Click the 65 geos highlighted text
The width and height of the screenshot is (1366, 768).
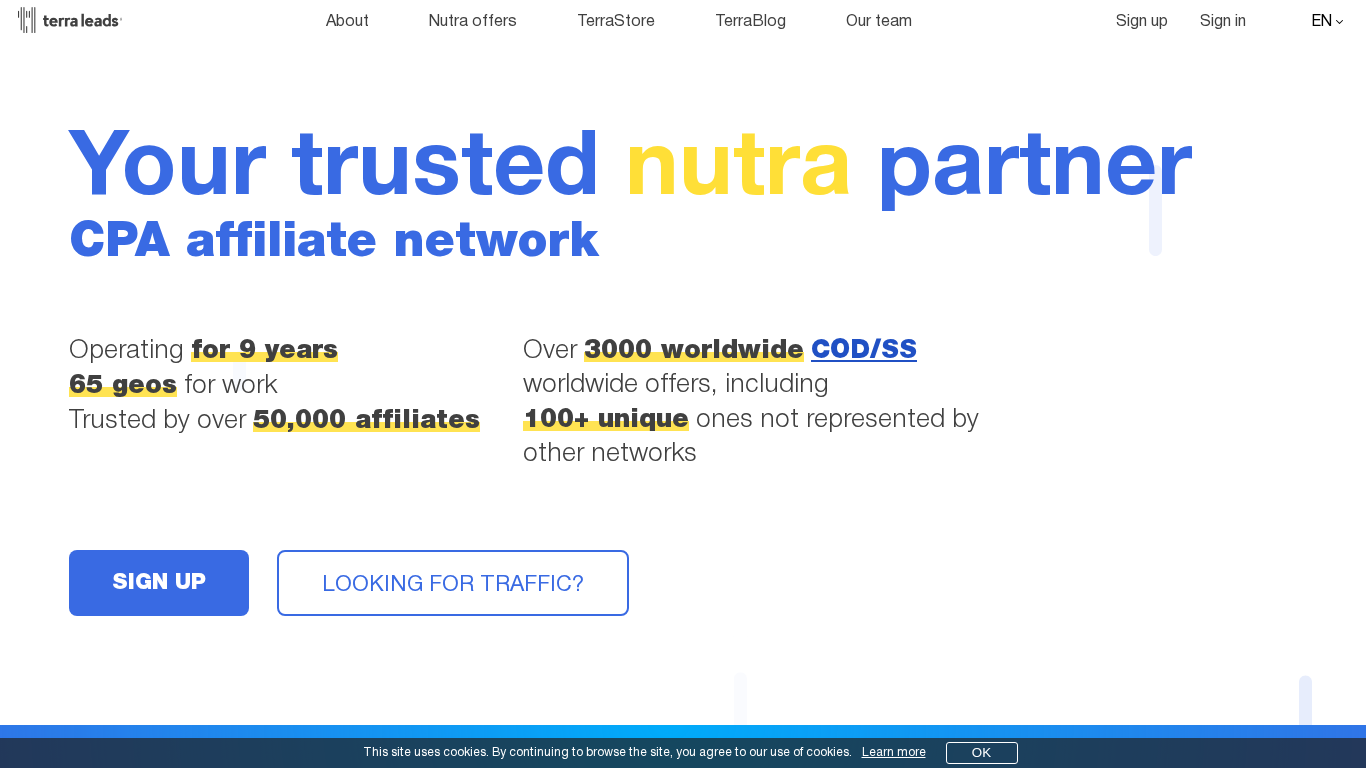click(122, 384)
